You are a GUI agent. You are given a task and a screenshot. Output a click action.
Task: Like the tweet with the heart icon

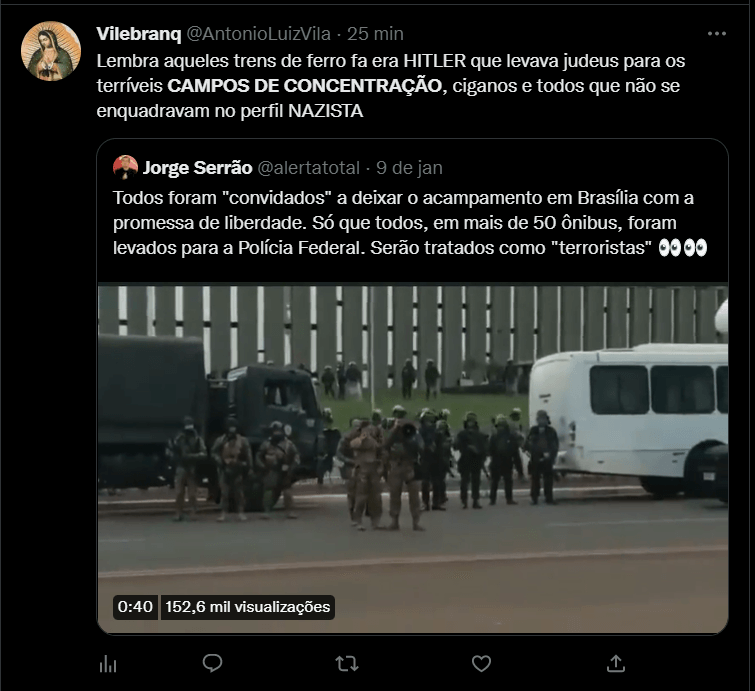[481, 664]
